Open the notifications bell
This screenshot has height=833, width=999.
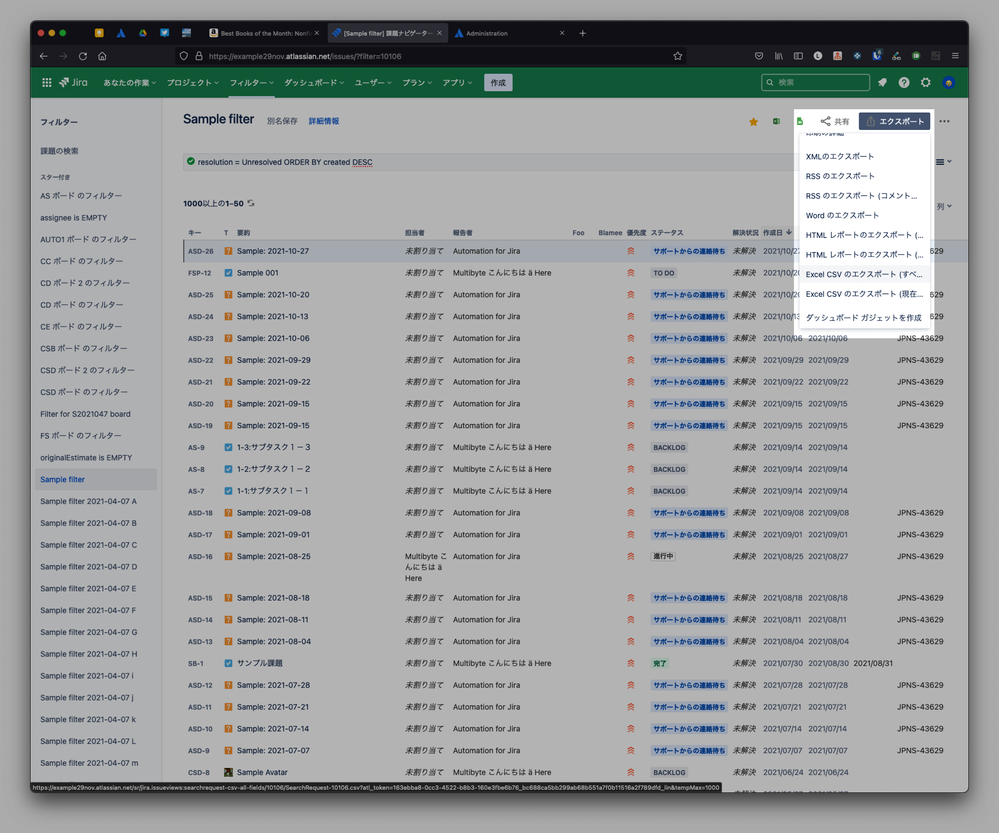pyautogui.click(x=882, y=82)
